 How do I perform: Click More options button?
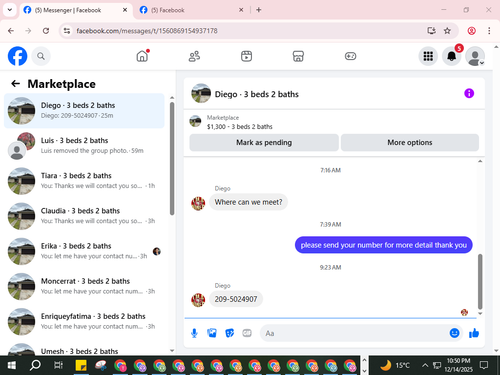(x=410, y=143)
